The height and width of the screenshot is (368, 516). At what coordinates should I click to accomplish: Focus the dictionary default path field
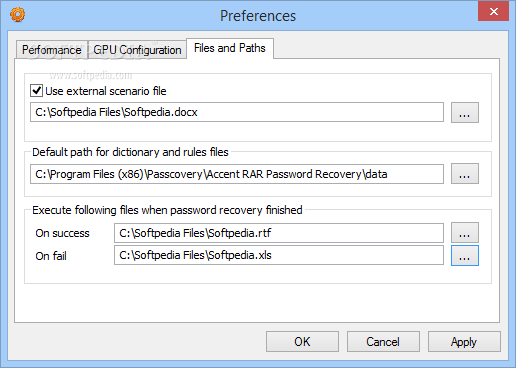coord(237,174)
